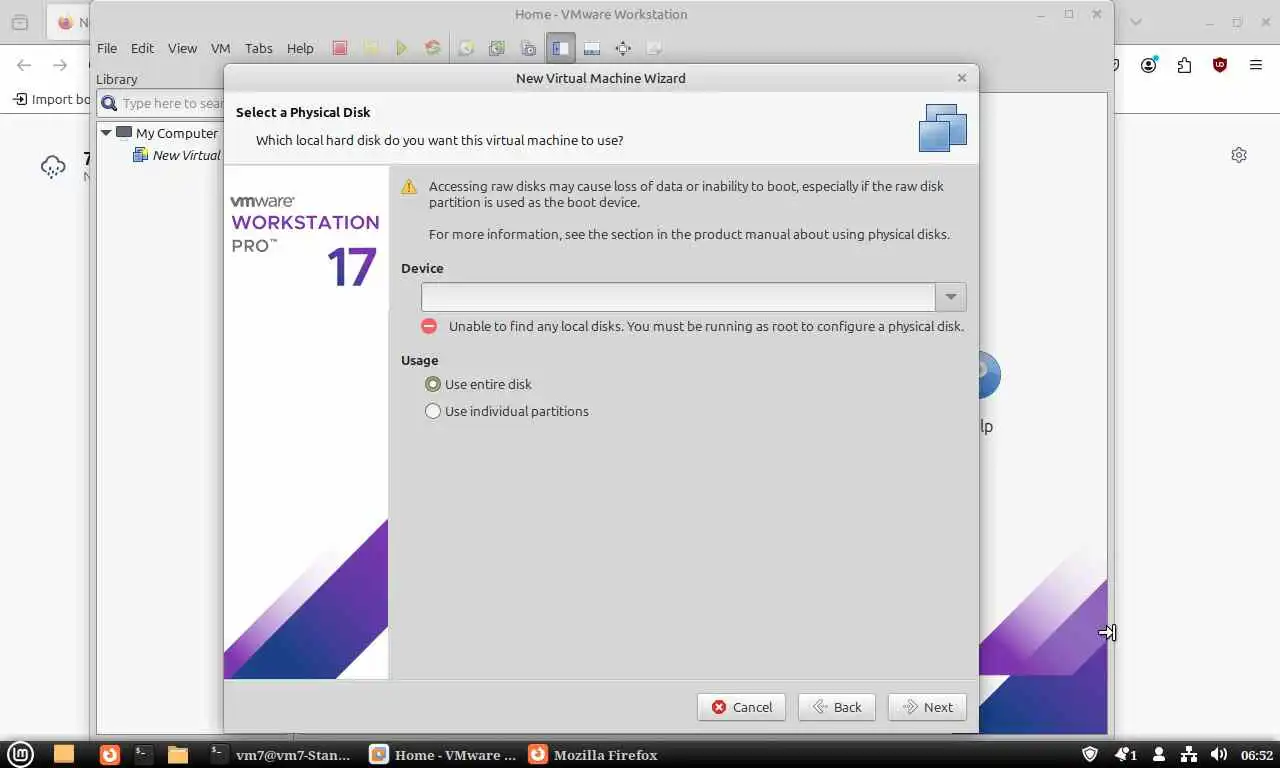Click the volume icon in the system tray
The height and width of the screenshot is (768, 1280).
(1218, 754)
